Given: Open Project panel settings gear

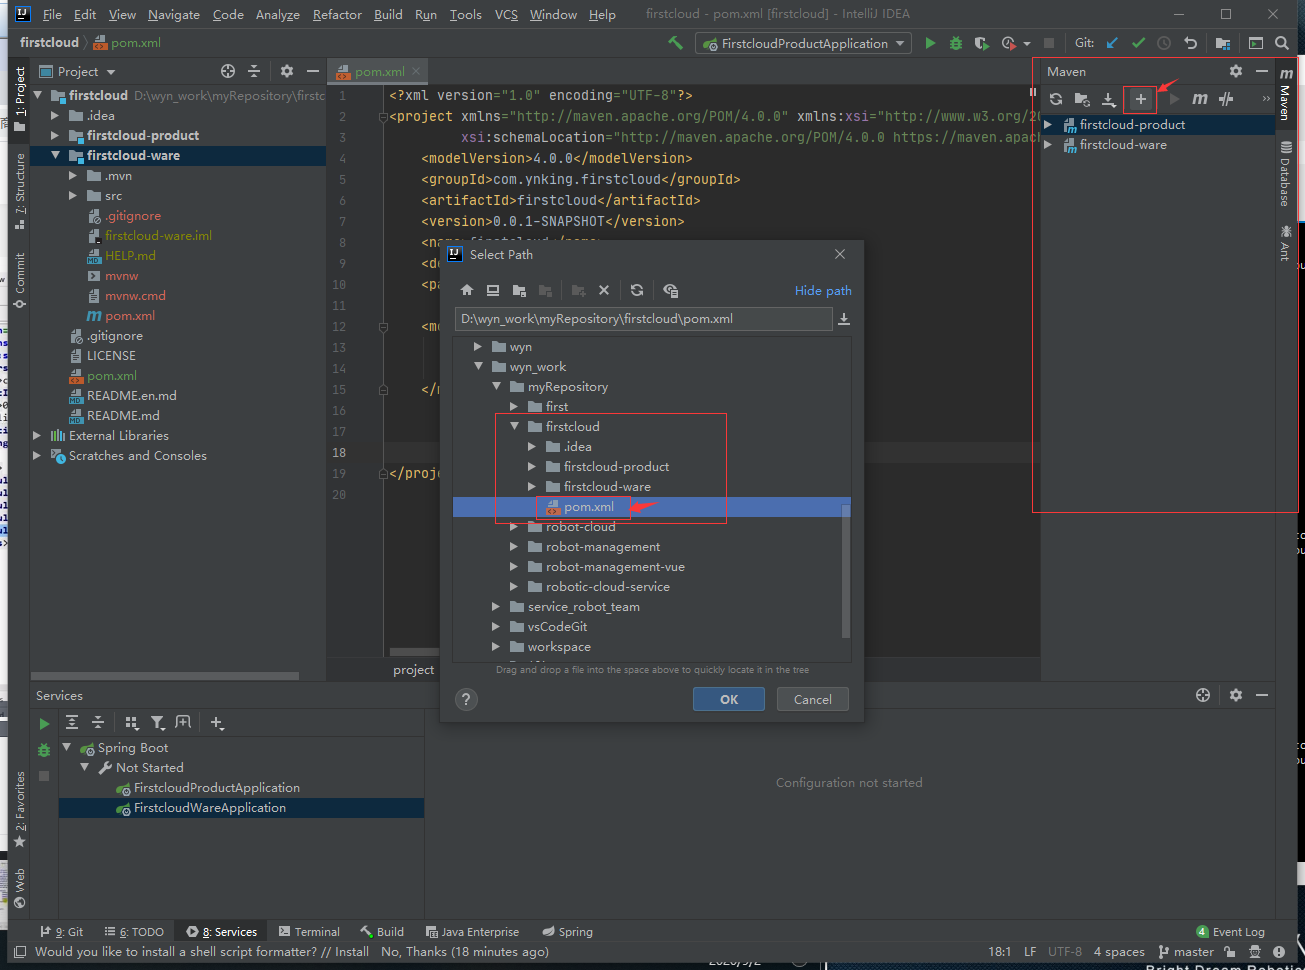Looking at the screenshot, I should click(x=287, y=71).
